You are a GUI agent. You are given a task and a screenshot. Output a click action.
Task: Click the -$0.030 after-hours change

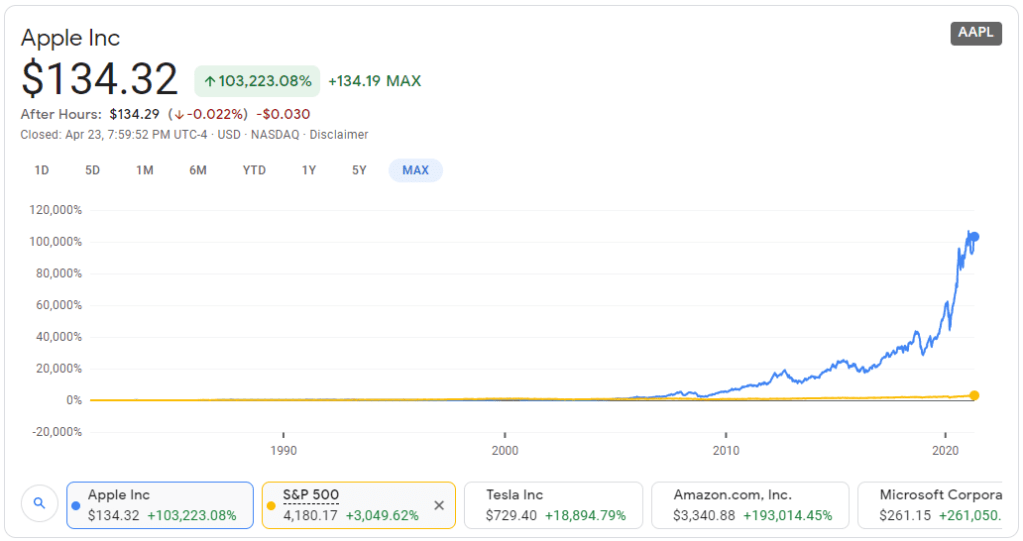point(283,114)
